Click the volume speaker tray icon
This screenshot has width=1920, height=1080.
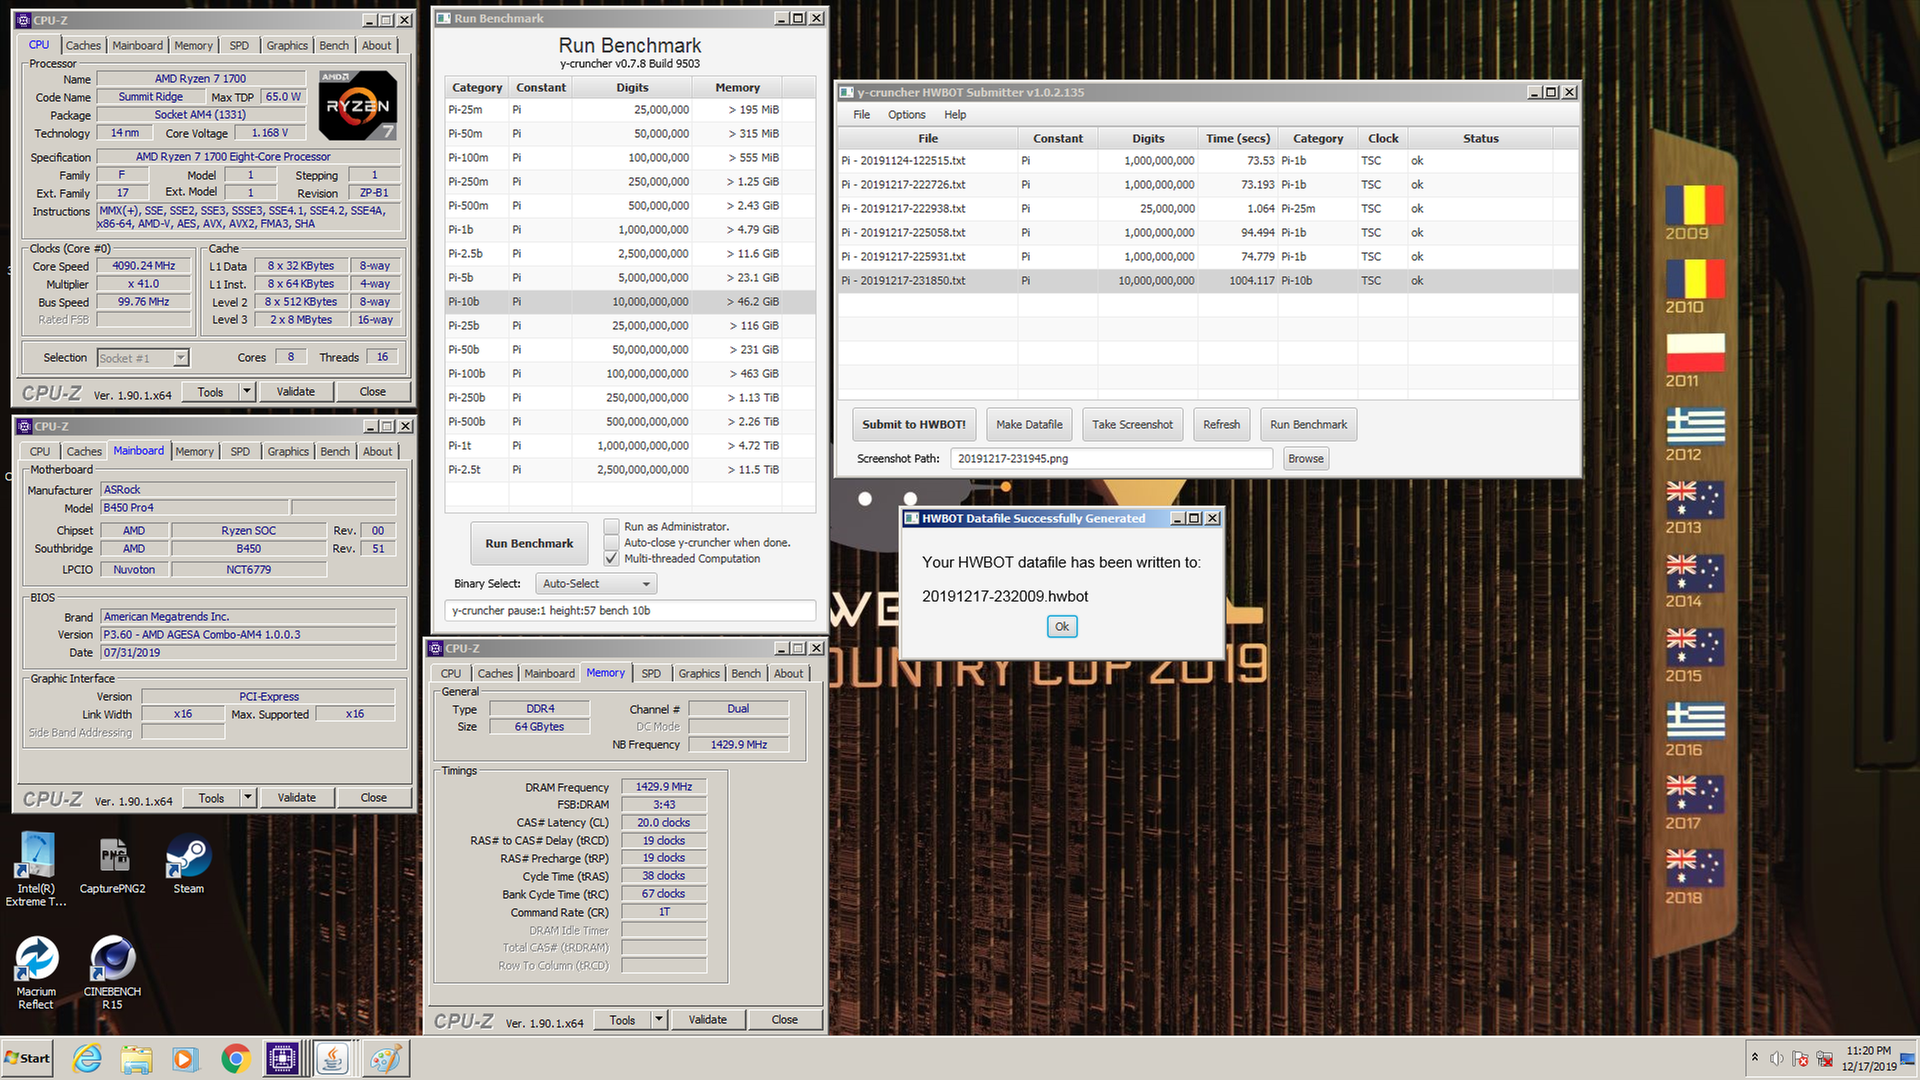tap(1776, 1058)
